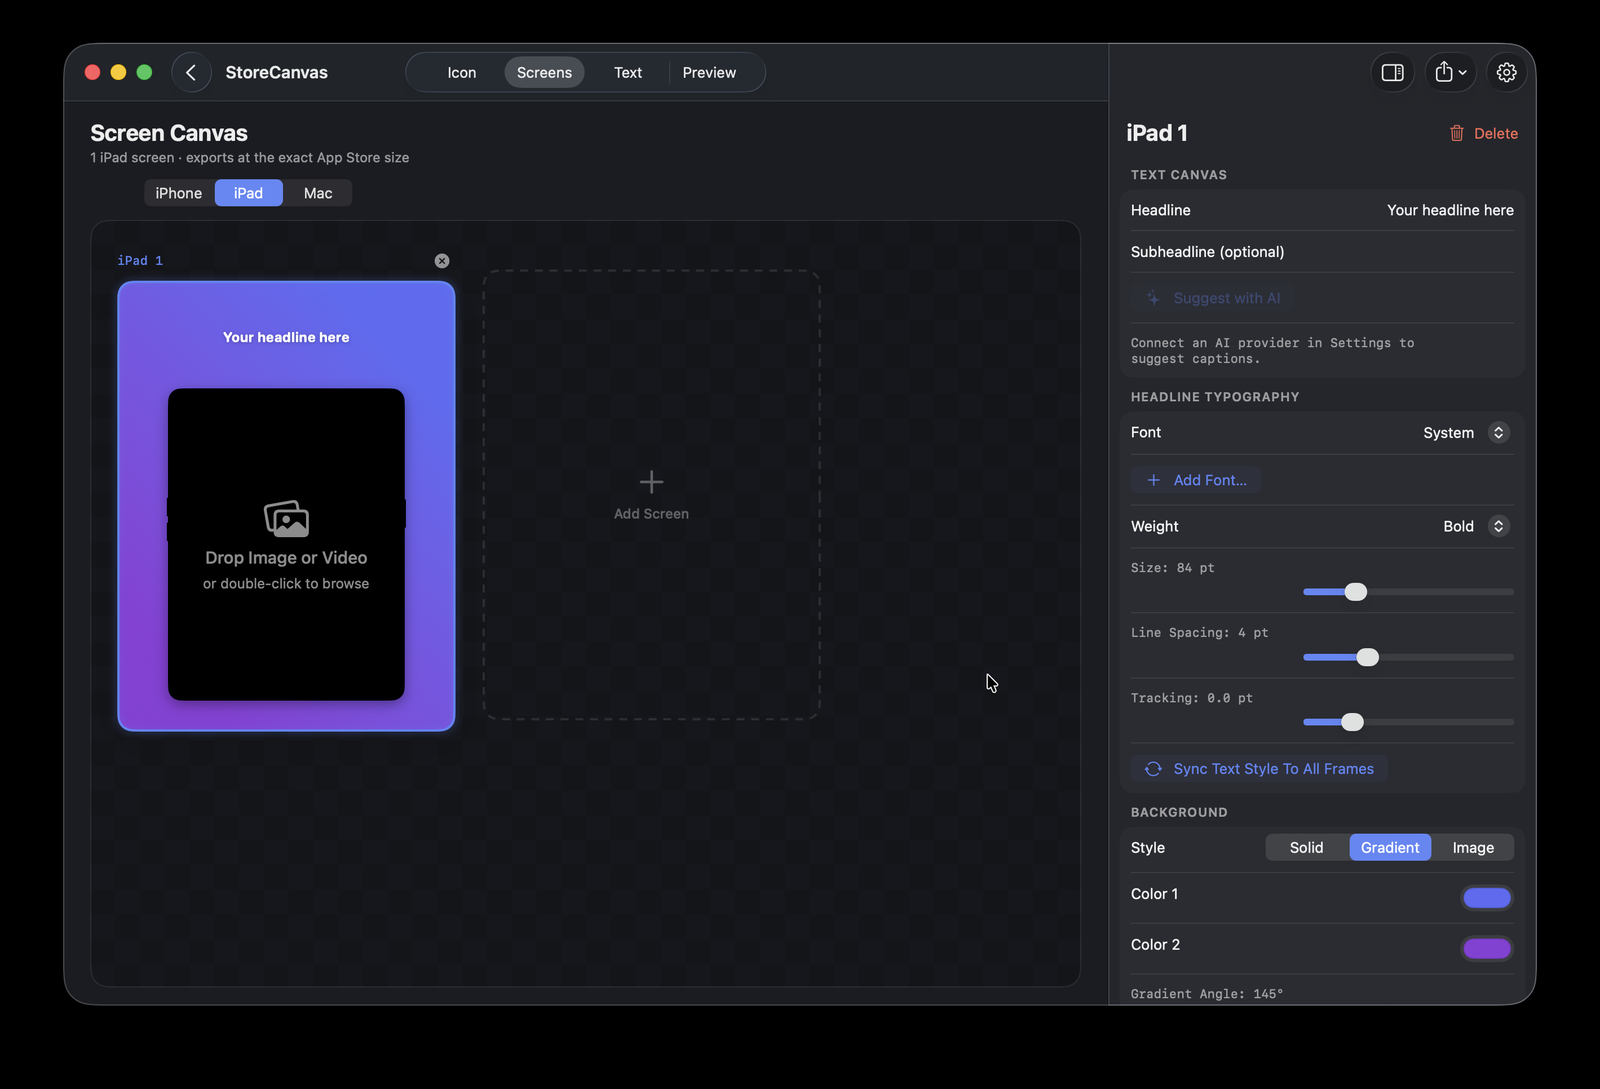Click the Subheadline (optional) field
This screenshot has height=1089, width=1600.
[x=1322, y=252]
